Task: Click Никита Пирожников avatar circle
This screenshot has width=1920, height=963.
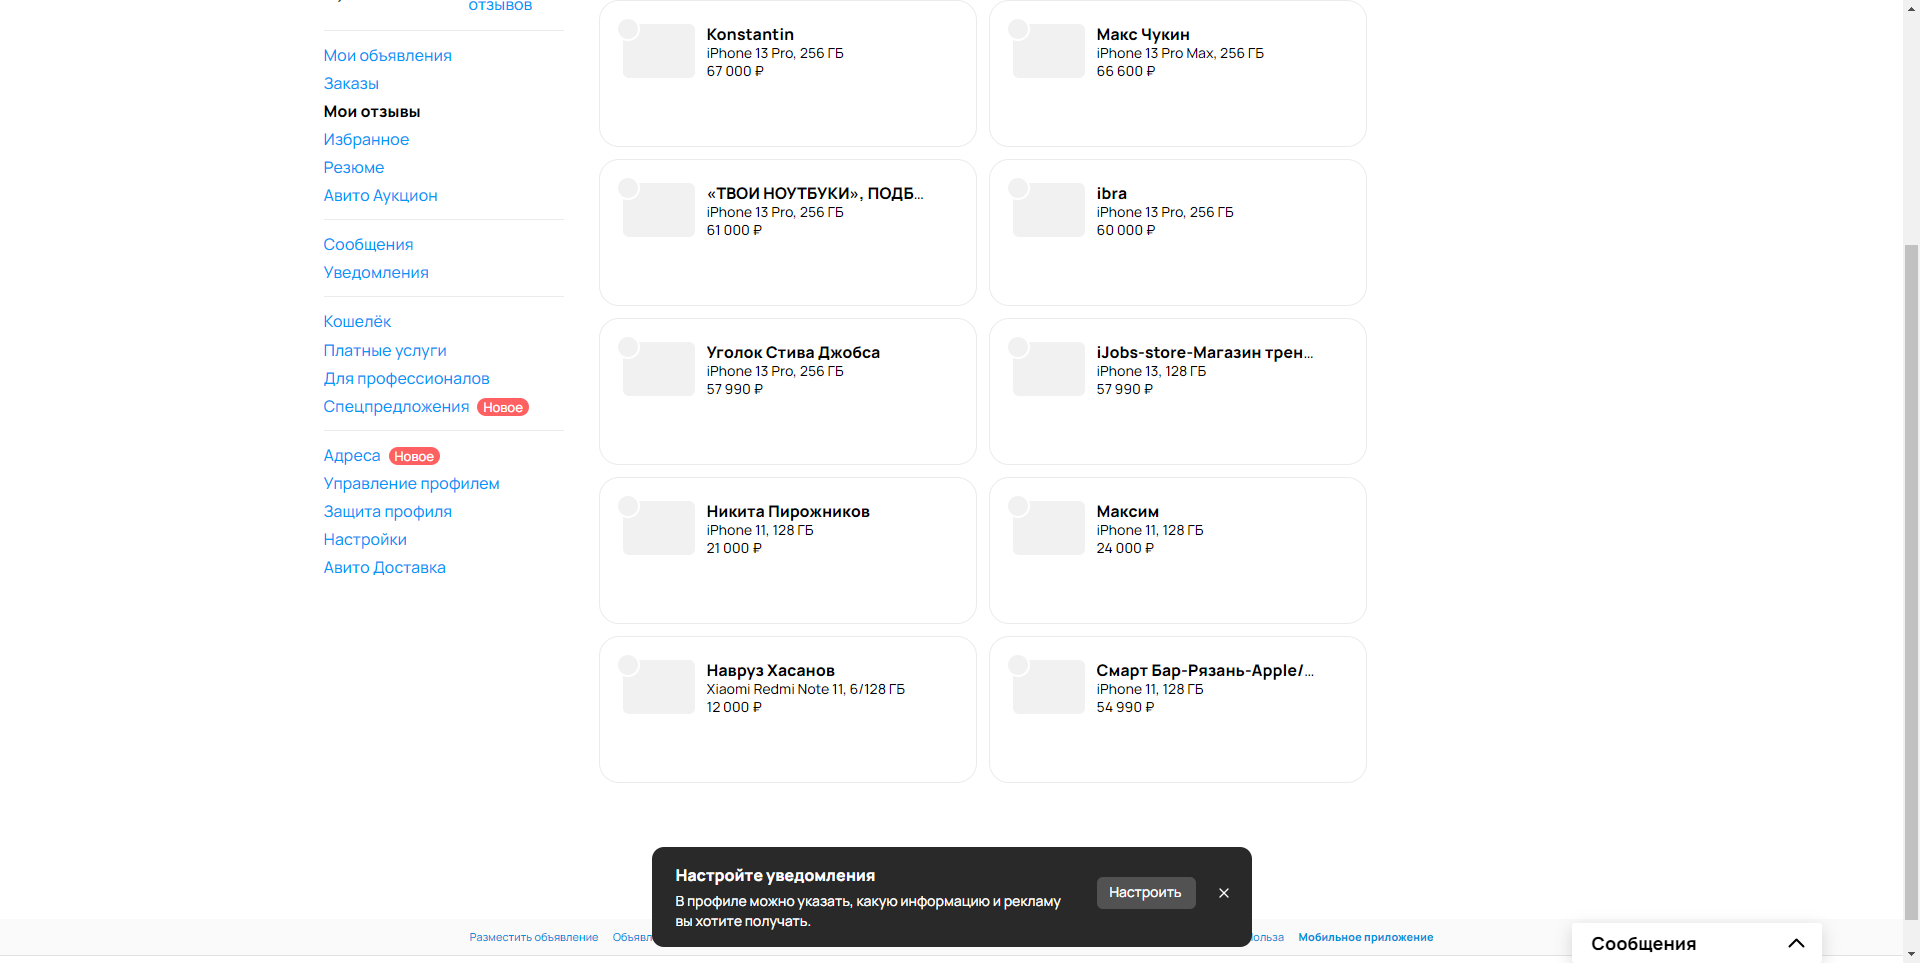Action: pyautogui.click(x=628, y=506)
